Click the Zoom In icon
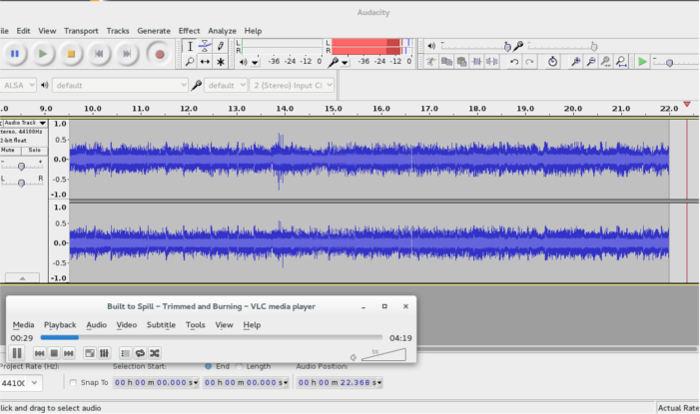The width and height of the screenshot is (700, 414). click(575, 62)
